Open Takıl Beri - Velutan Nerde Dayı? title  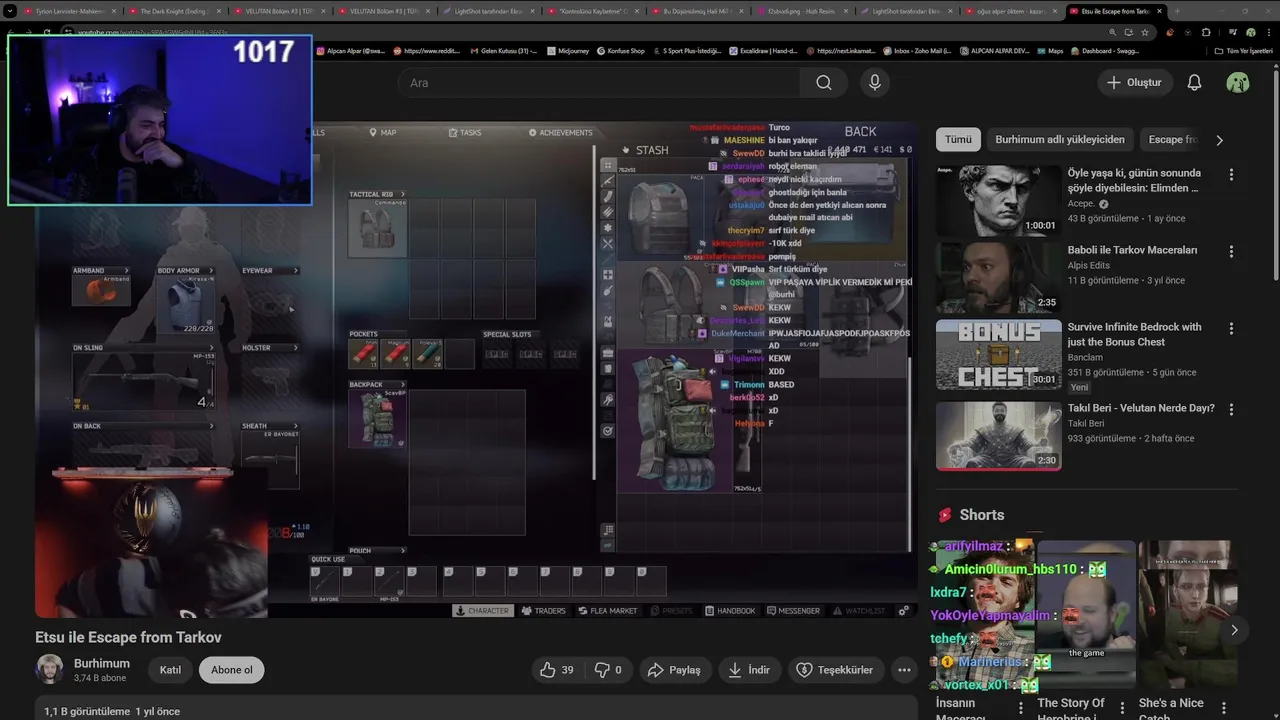tap(1141, 408)
